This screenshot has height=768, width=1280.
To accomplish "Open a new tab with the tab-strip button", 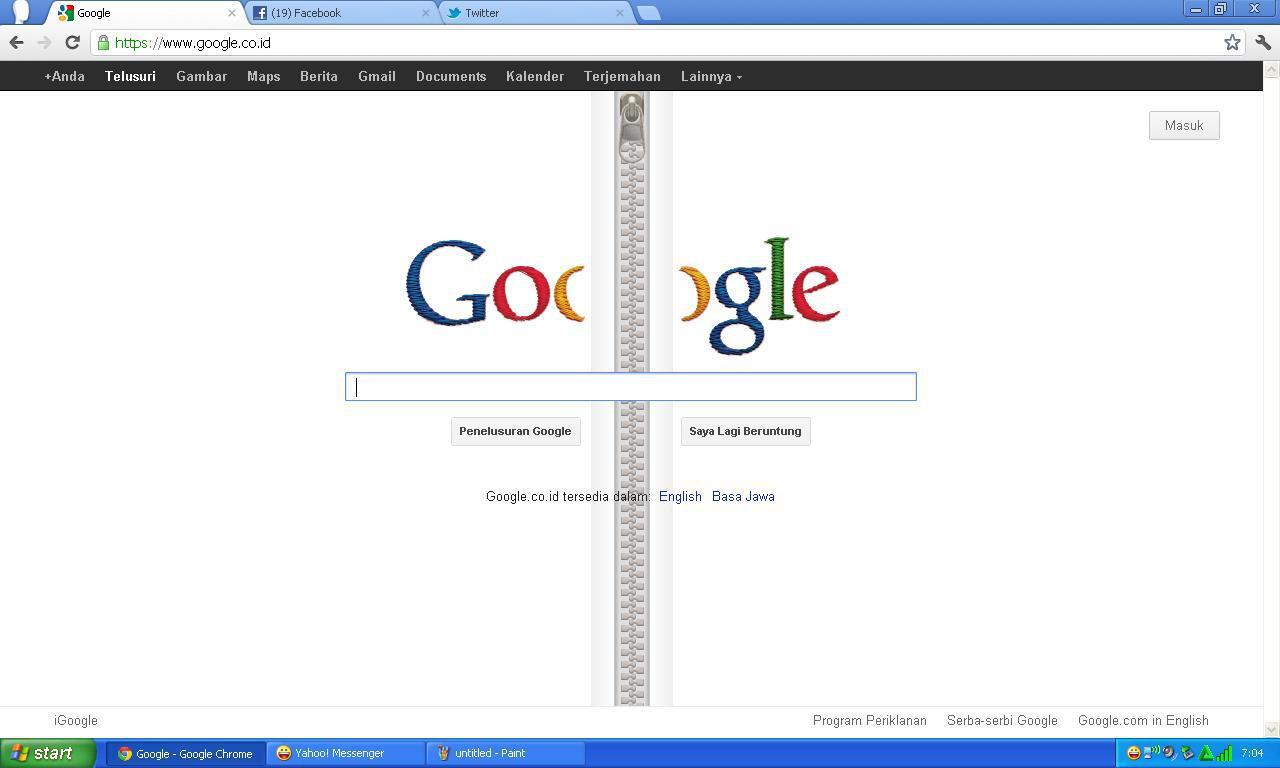I will (648, 13).
